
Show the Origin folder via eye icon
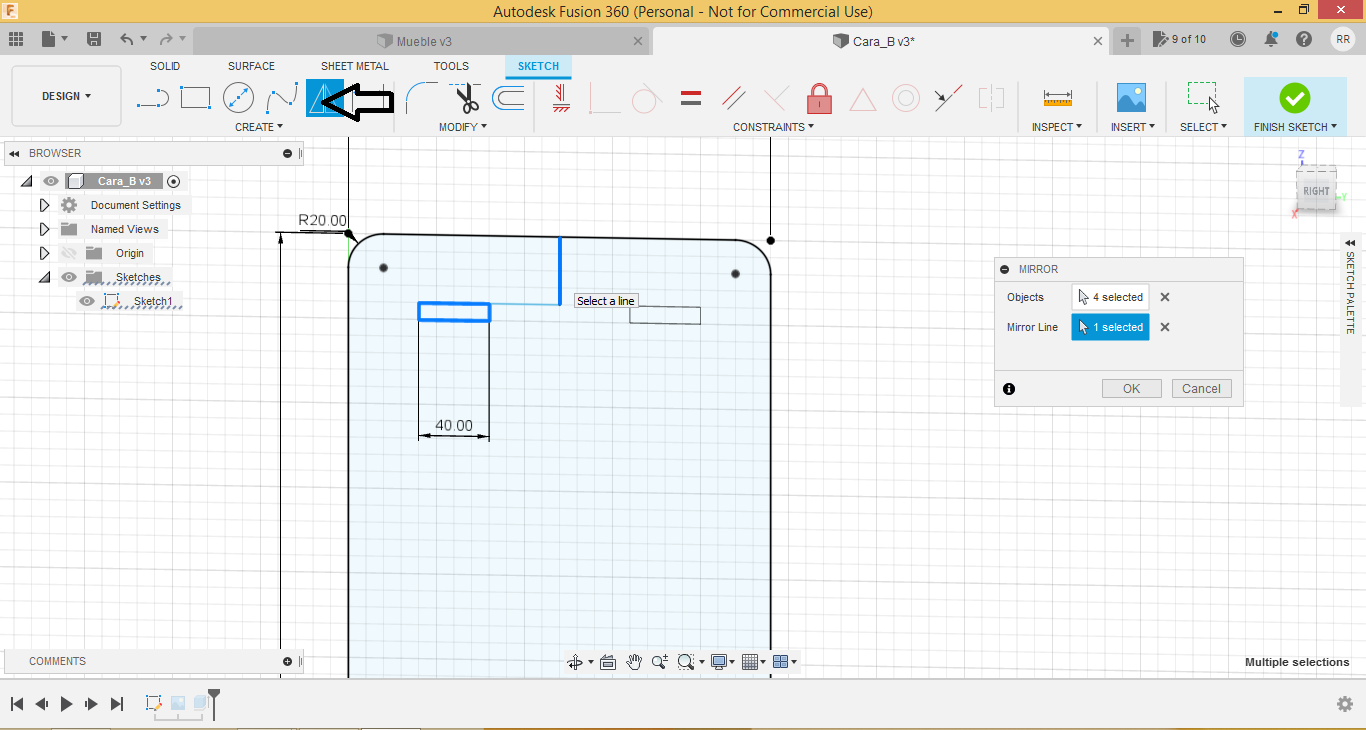(x=69, y=253)
